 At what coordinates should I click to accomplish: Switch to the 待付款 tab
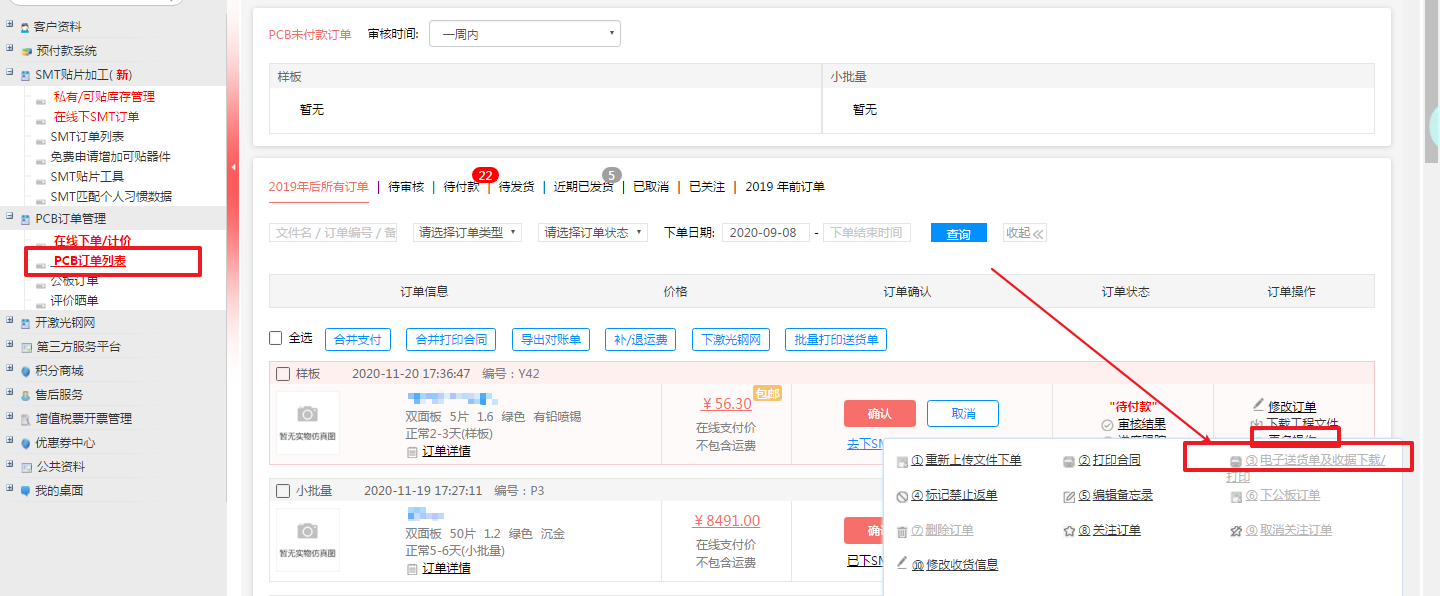461,187
